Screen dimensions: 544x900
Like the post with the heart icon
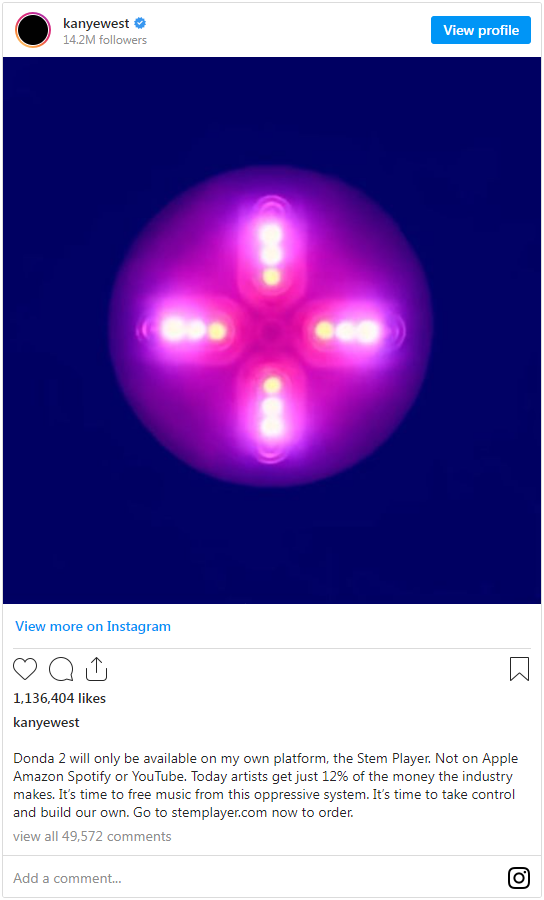(x=25, y=669)
